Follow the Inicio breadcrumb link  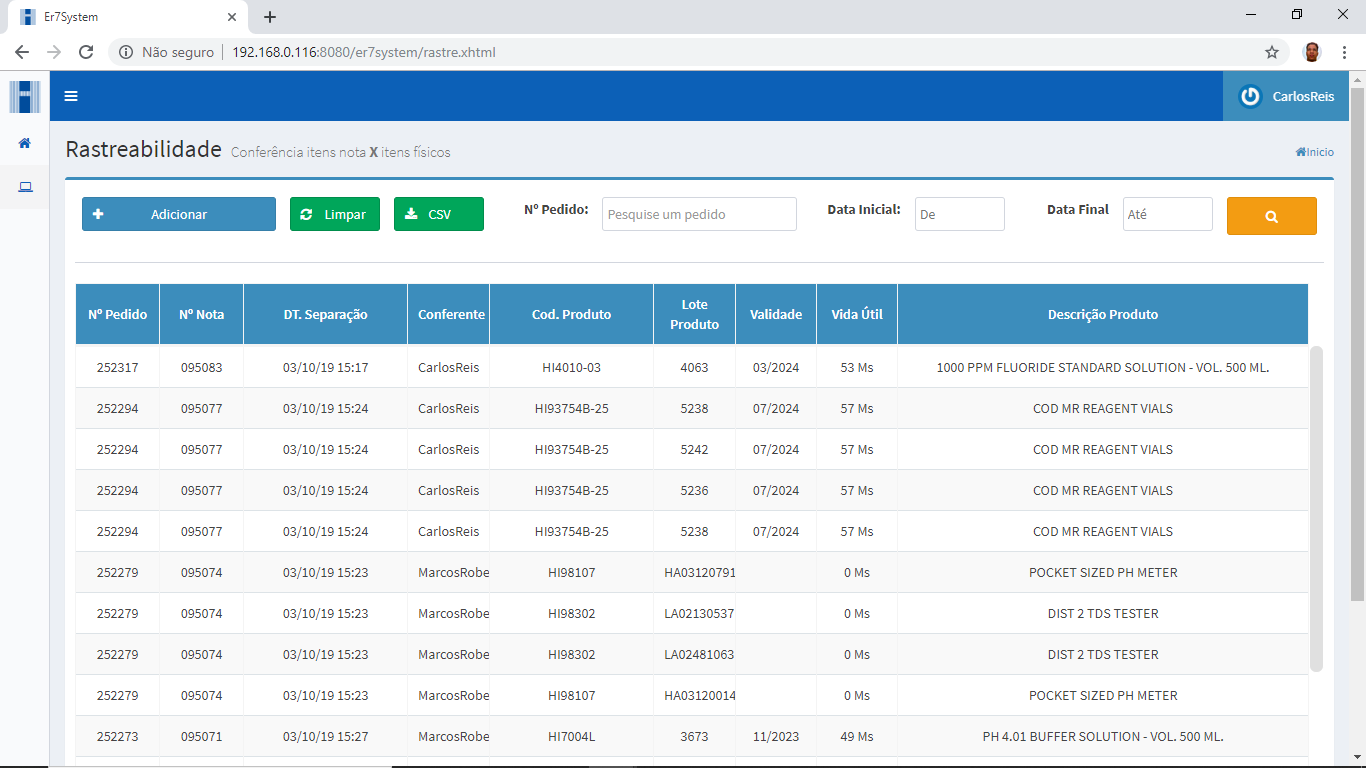1315,152
